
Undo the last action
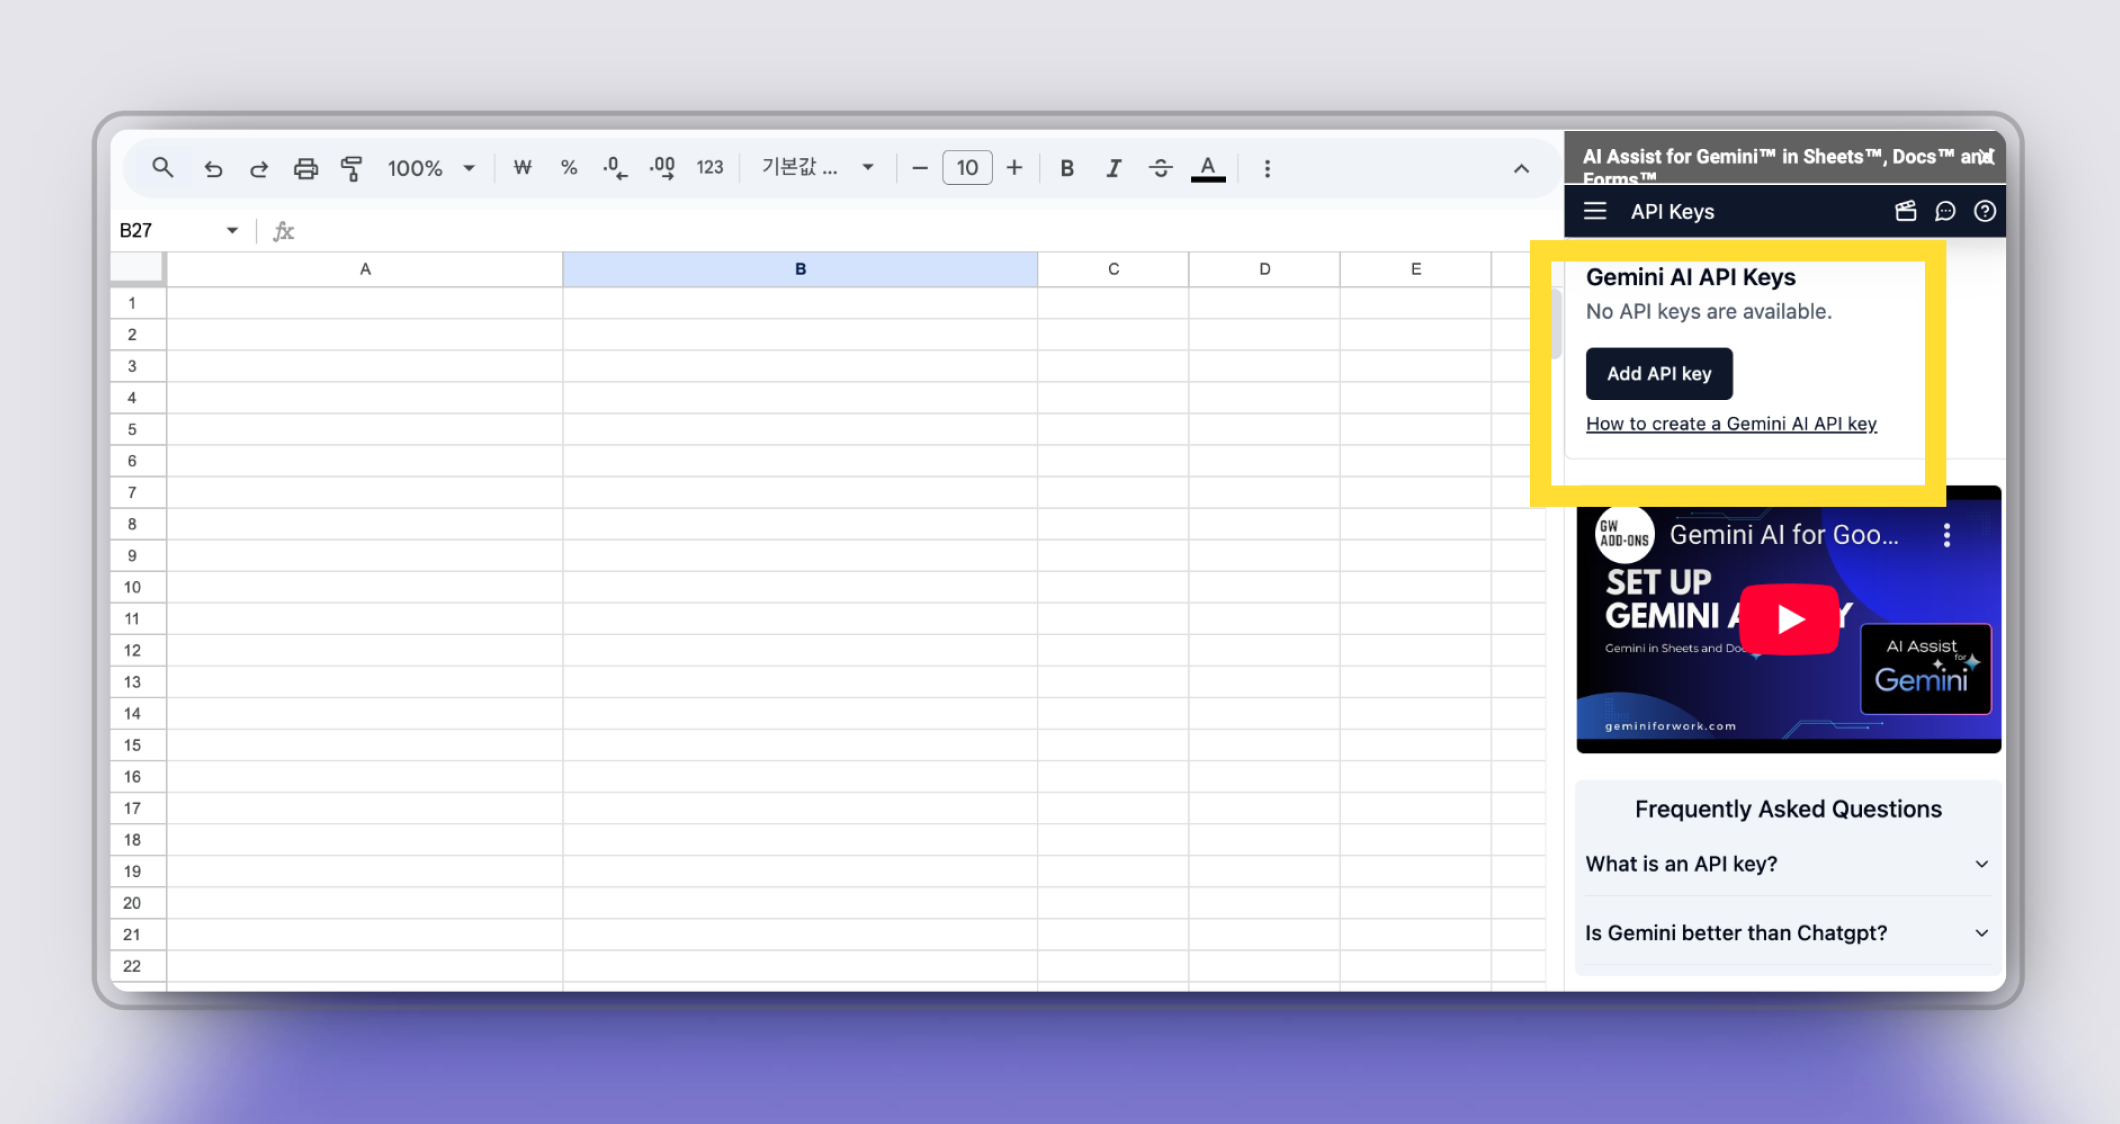[x=213, y=168]
